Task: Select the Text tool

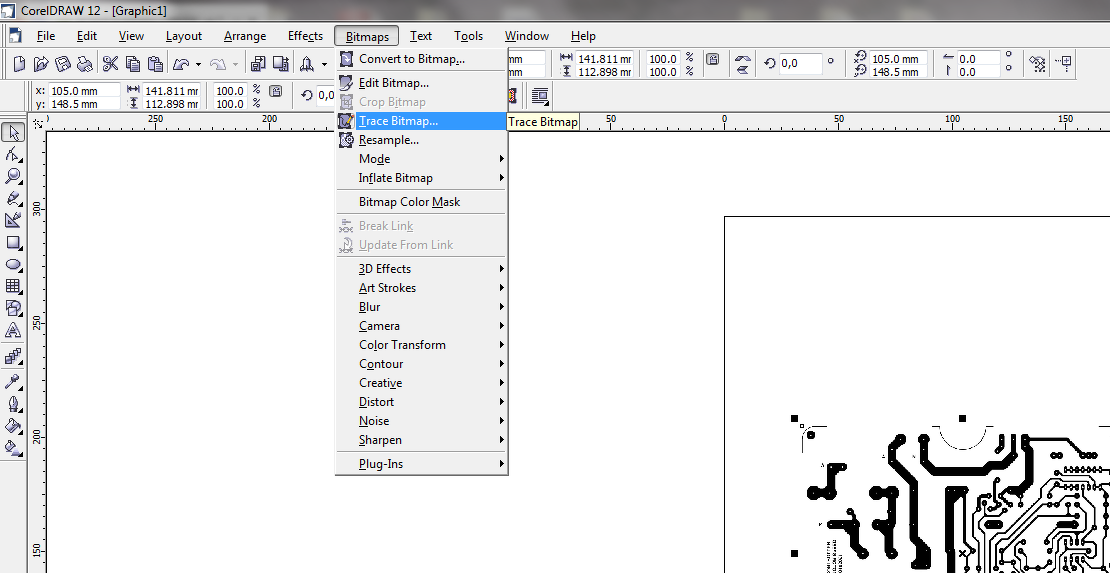Action: (x=13, y=330)
